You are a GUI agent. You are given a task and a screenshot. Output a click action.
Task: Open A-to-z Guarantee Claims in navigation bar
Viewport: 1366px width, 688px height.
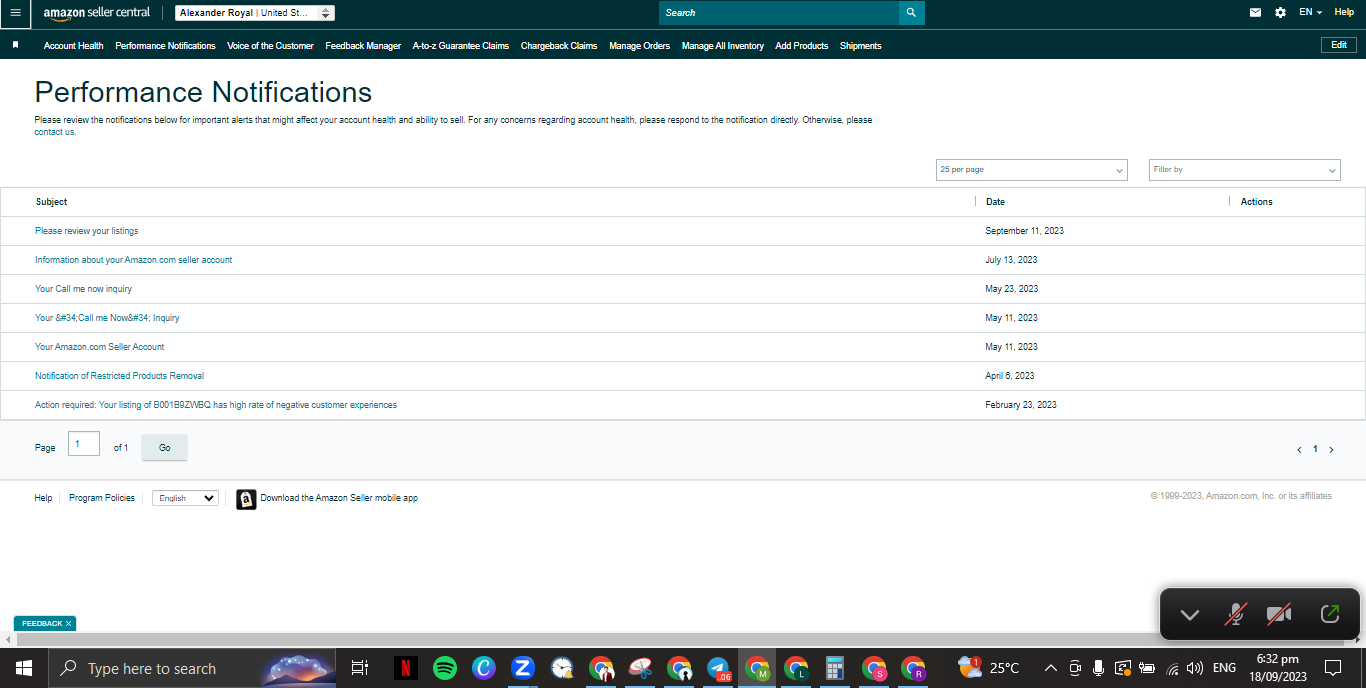click(461, 46)
